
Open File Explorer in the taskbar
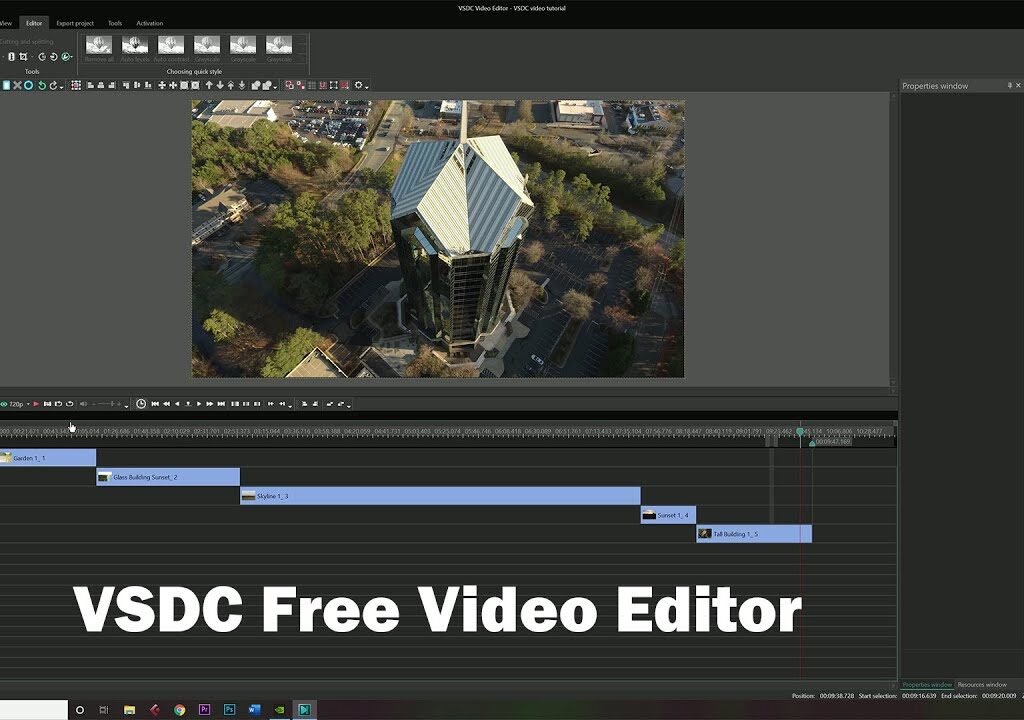click(x=129, y=710)
